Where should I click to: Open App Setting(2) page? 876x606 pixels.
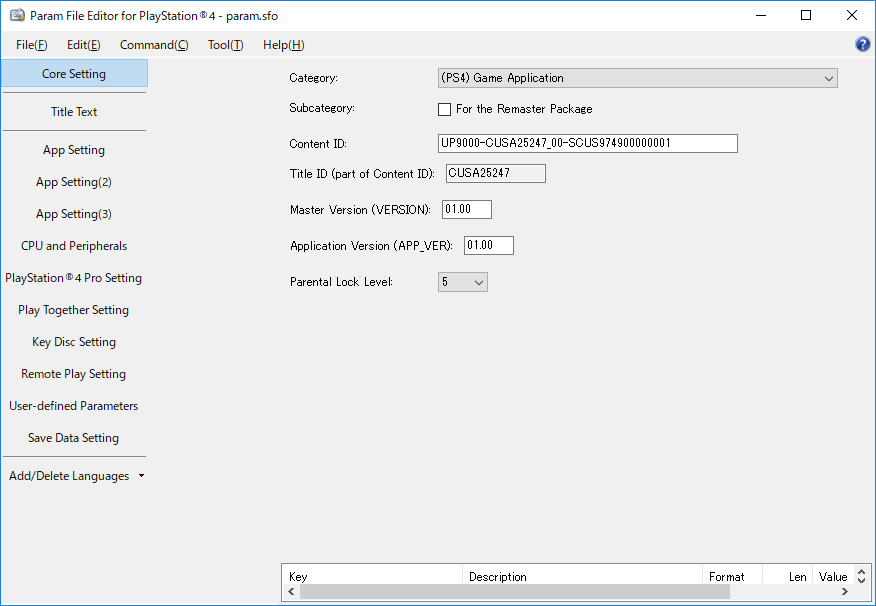[74, 182]
